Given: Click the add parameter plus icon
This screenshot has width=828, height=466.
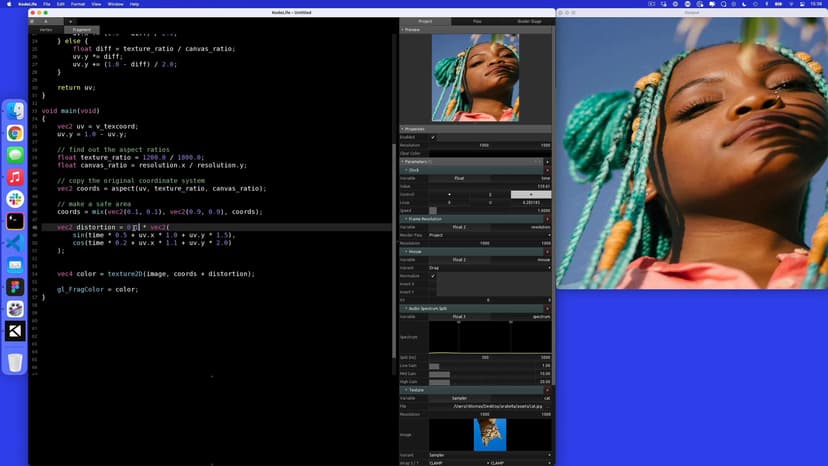Looking at the screenshot, I should (547, 161).
